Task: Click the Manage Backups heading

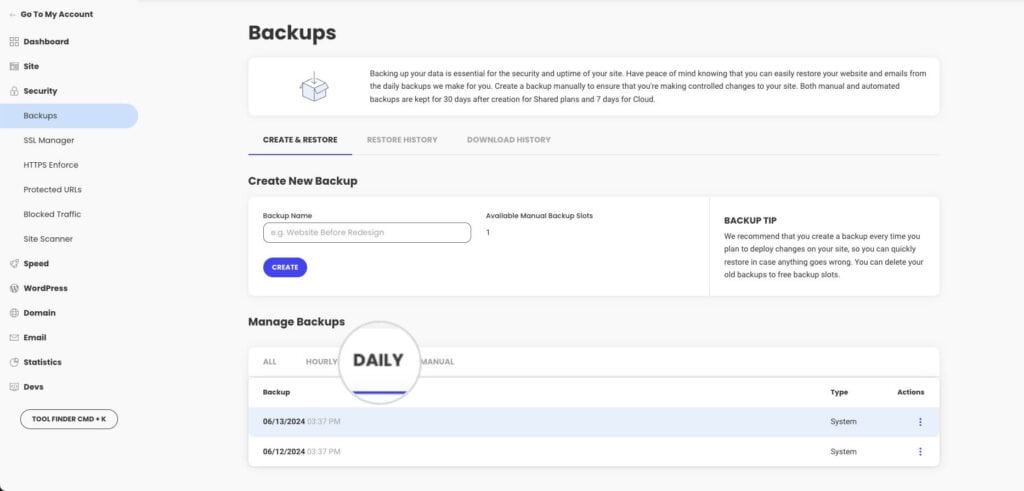Action: (x=296, y=322)
